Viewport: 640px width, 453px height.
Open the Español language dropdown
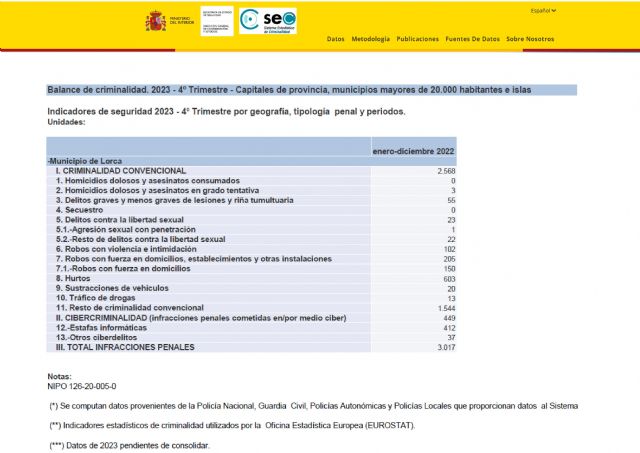tap(544, 11)
